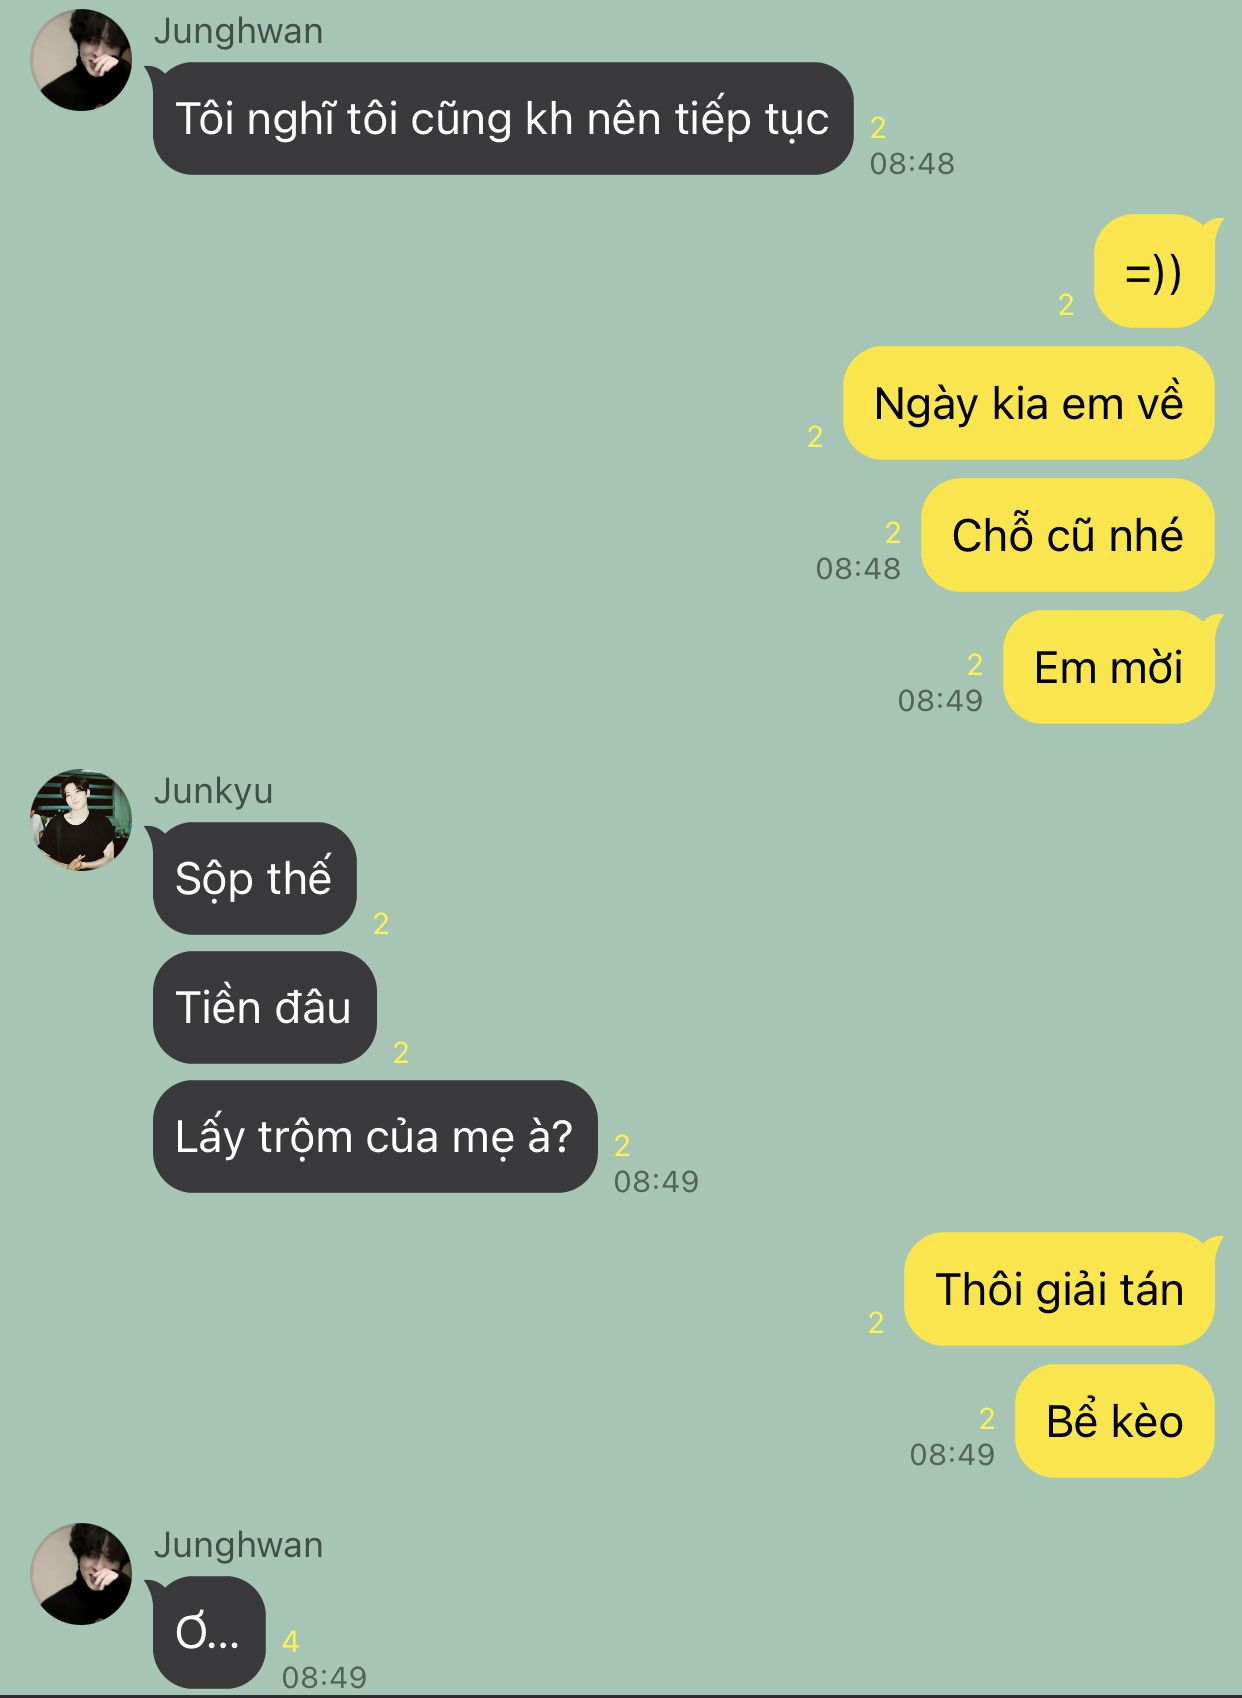Image resolution: width=1242 pixels, height=1698 pixels.
Task: Tap Junkyu's profile avatar
Action: click(x=81, y=820)
